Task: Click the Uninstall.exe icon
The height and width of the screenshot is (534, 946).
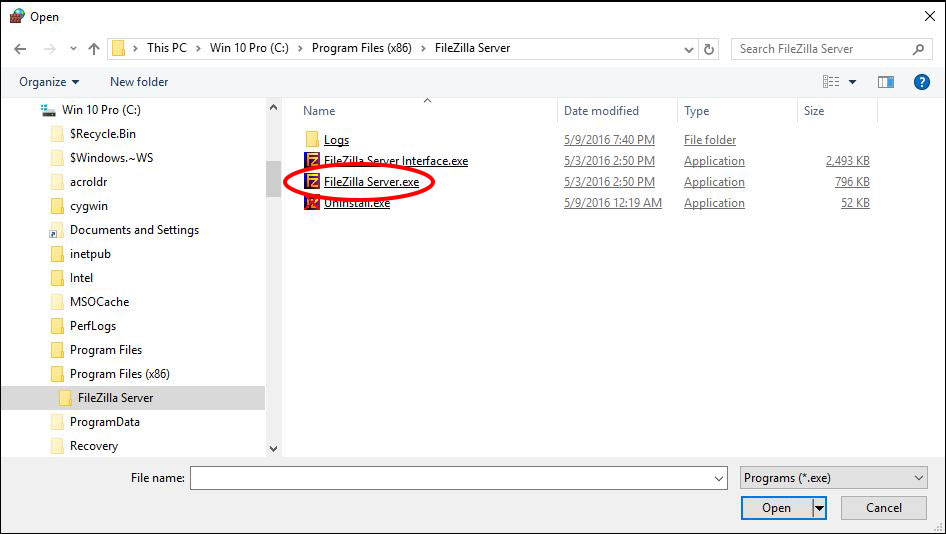Action: point(312,203)
